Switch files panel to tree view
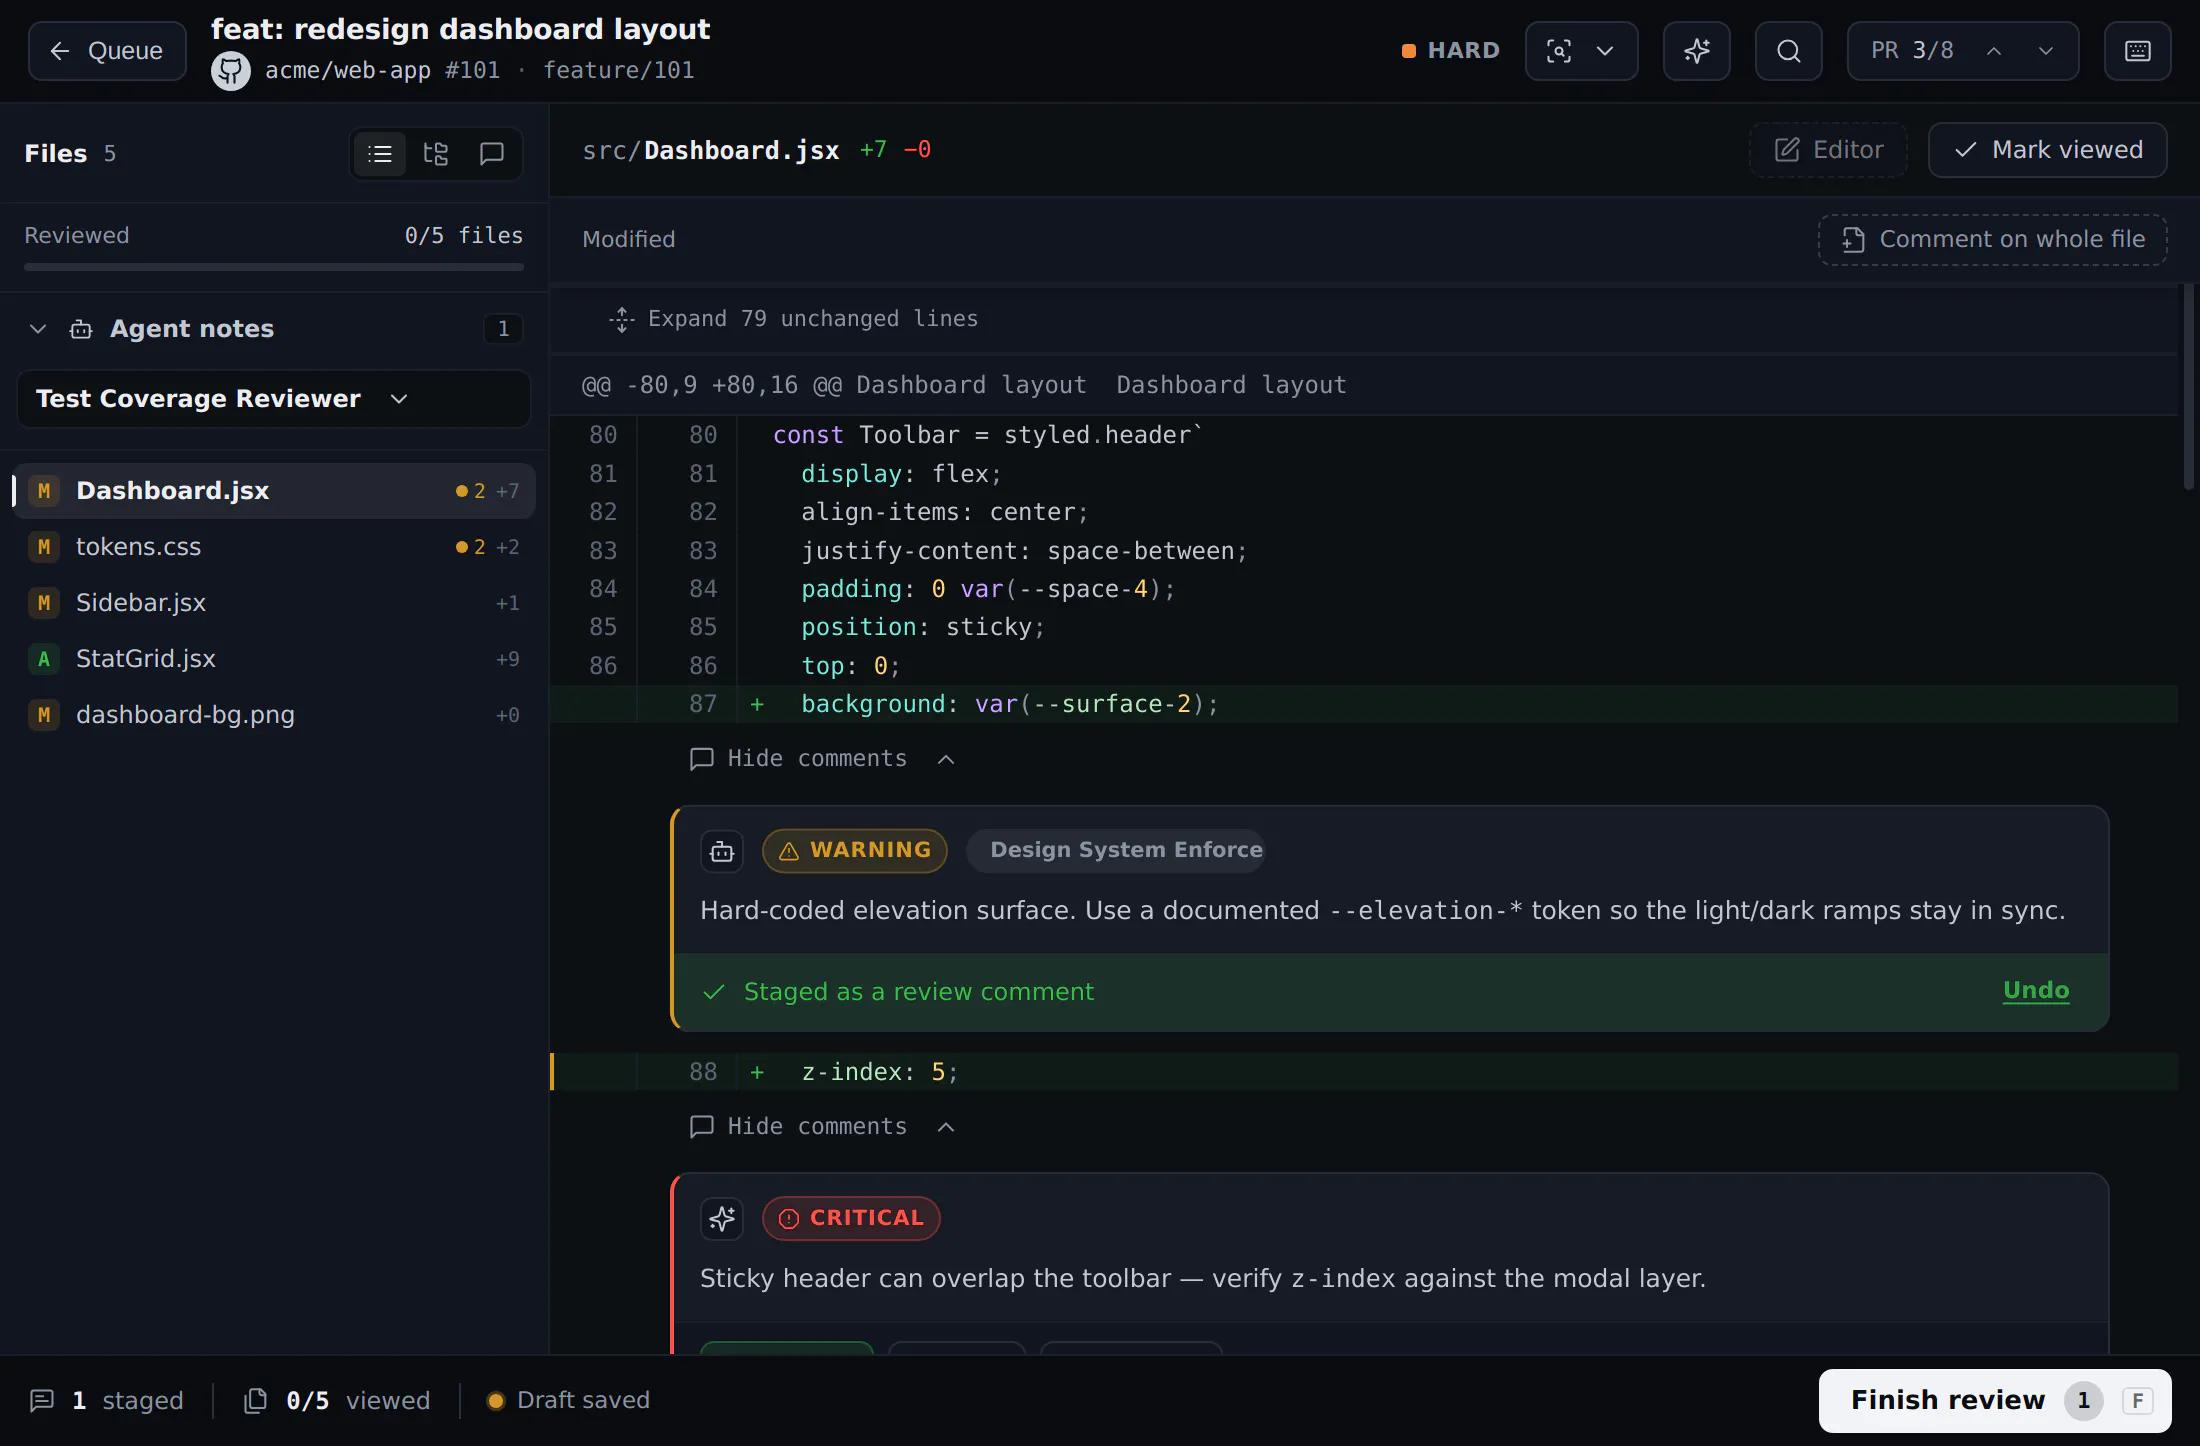This screenshot has height=1446, width=2200. [436, 154]
